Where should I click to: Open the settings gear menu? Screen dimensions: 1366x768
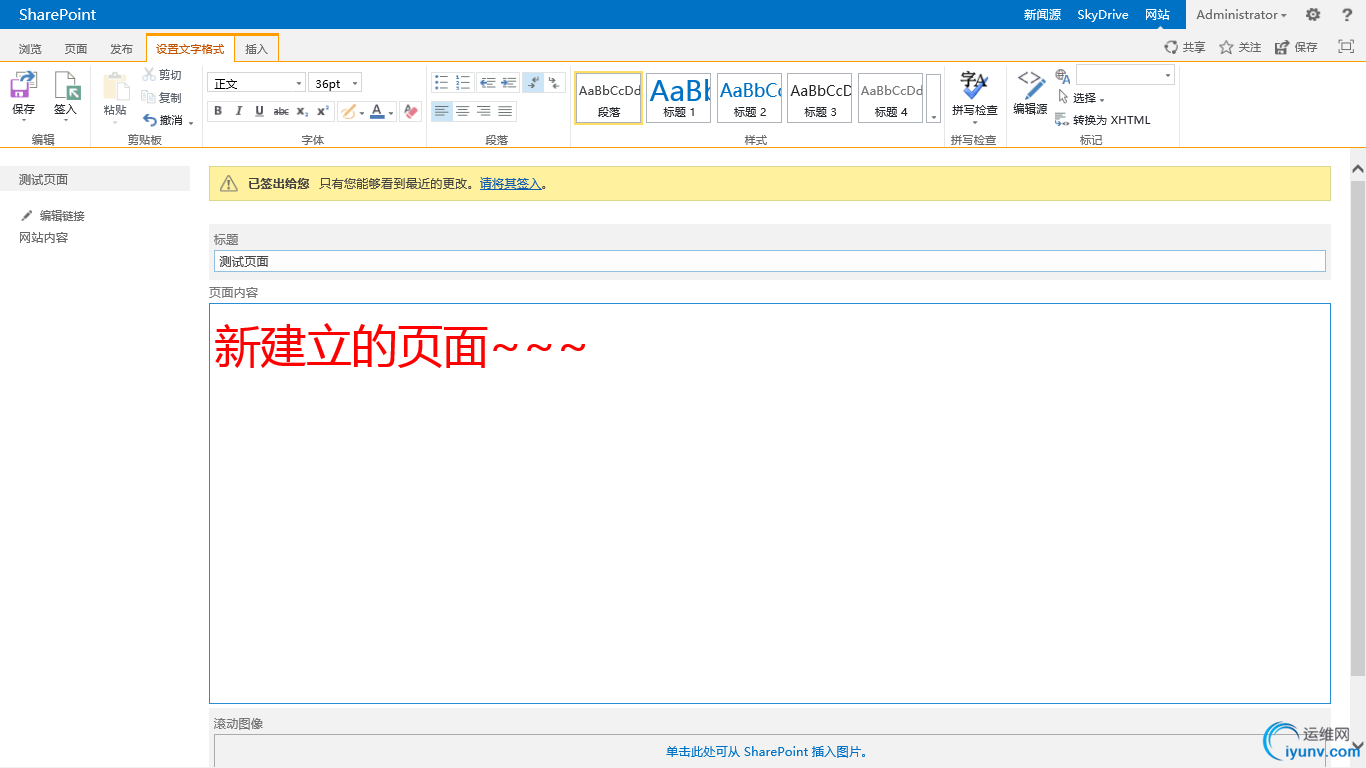1313,15
